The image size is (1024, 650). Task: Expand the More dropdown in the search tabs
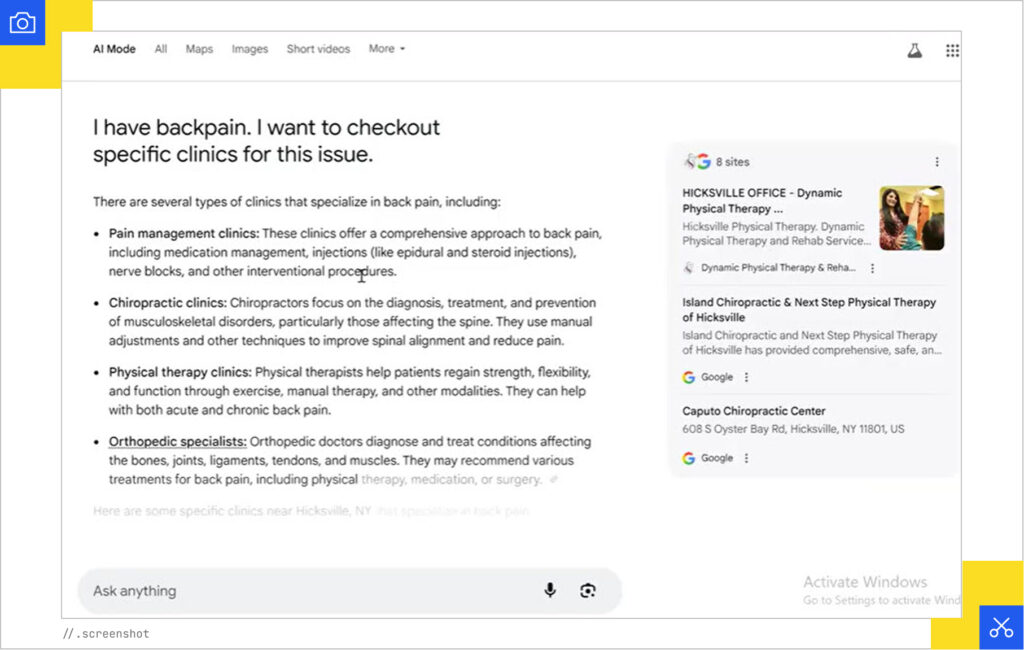[386, 49]
